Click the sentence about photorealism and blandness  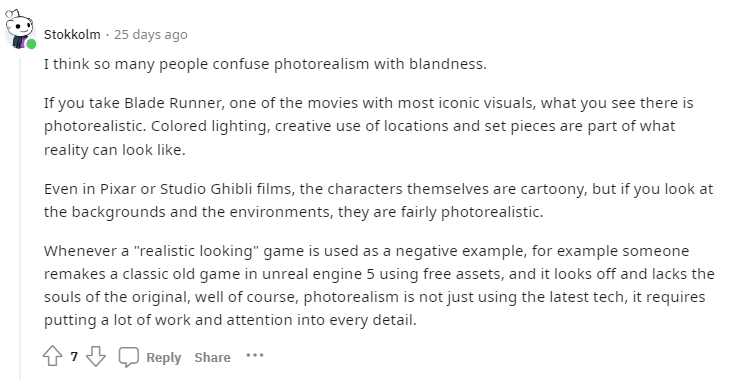pos(265,64)
